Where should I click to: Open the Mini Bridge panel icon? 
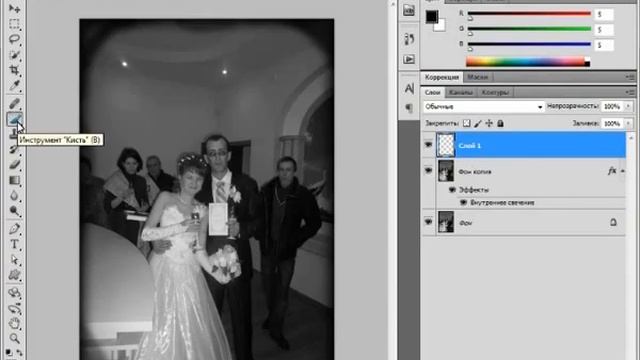pyautogui.click(x=409, y=11)
